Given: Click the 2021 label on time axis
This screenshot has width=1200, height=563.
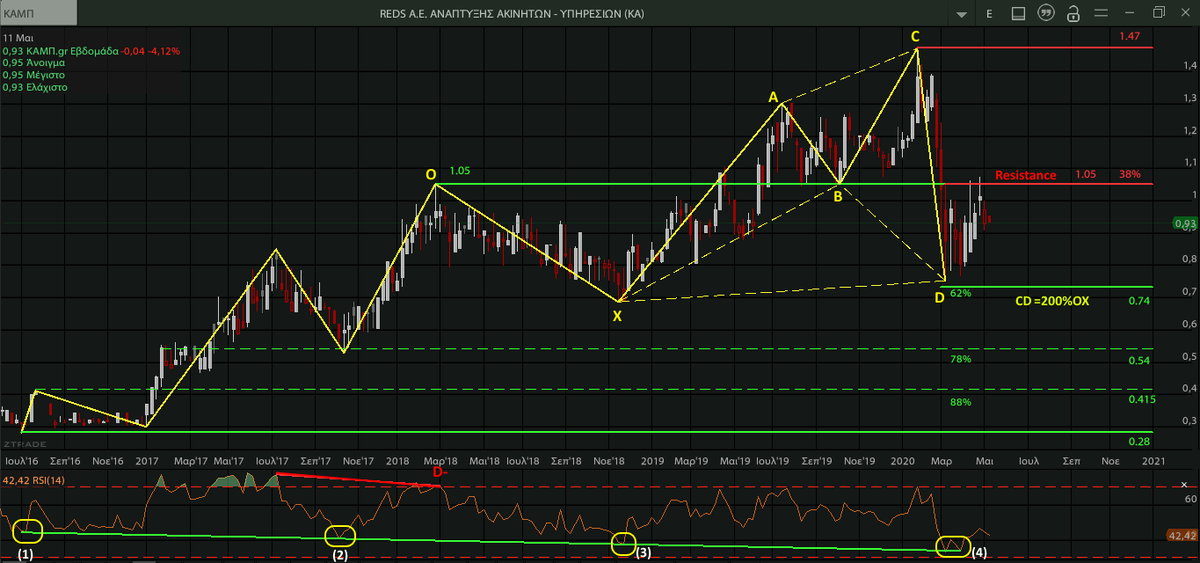Looking at the screenshot, I should (1153, 461).
